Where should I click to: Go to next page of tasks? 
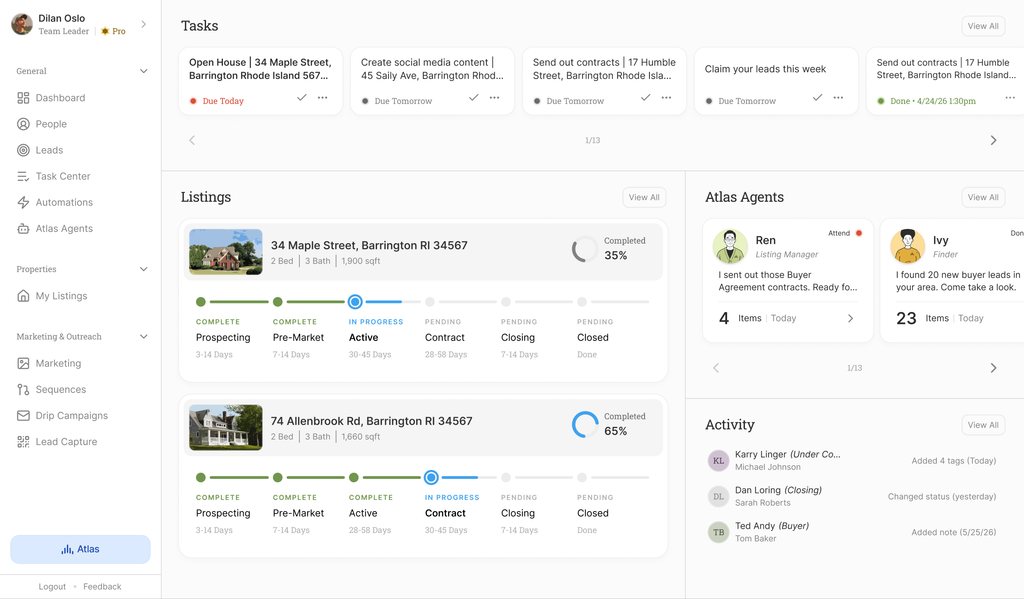pos(993,140)
